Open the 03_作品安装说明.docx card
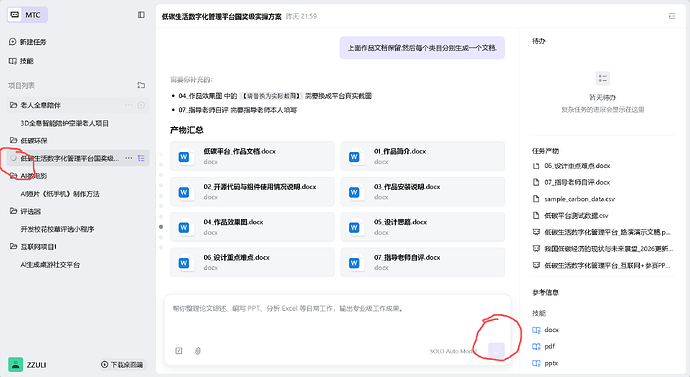 tap(422, 192)
